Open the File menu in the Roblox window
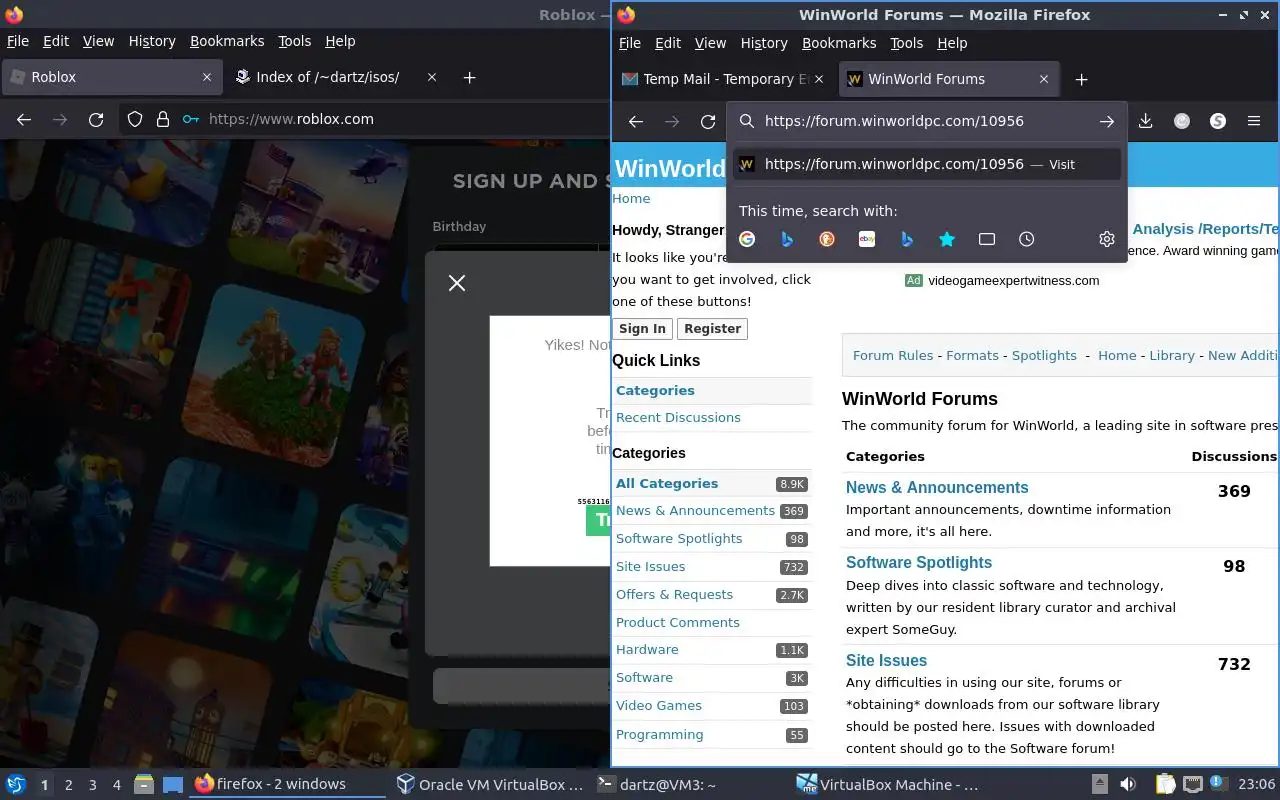 click(18, 41)
